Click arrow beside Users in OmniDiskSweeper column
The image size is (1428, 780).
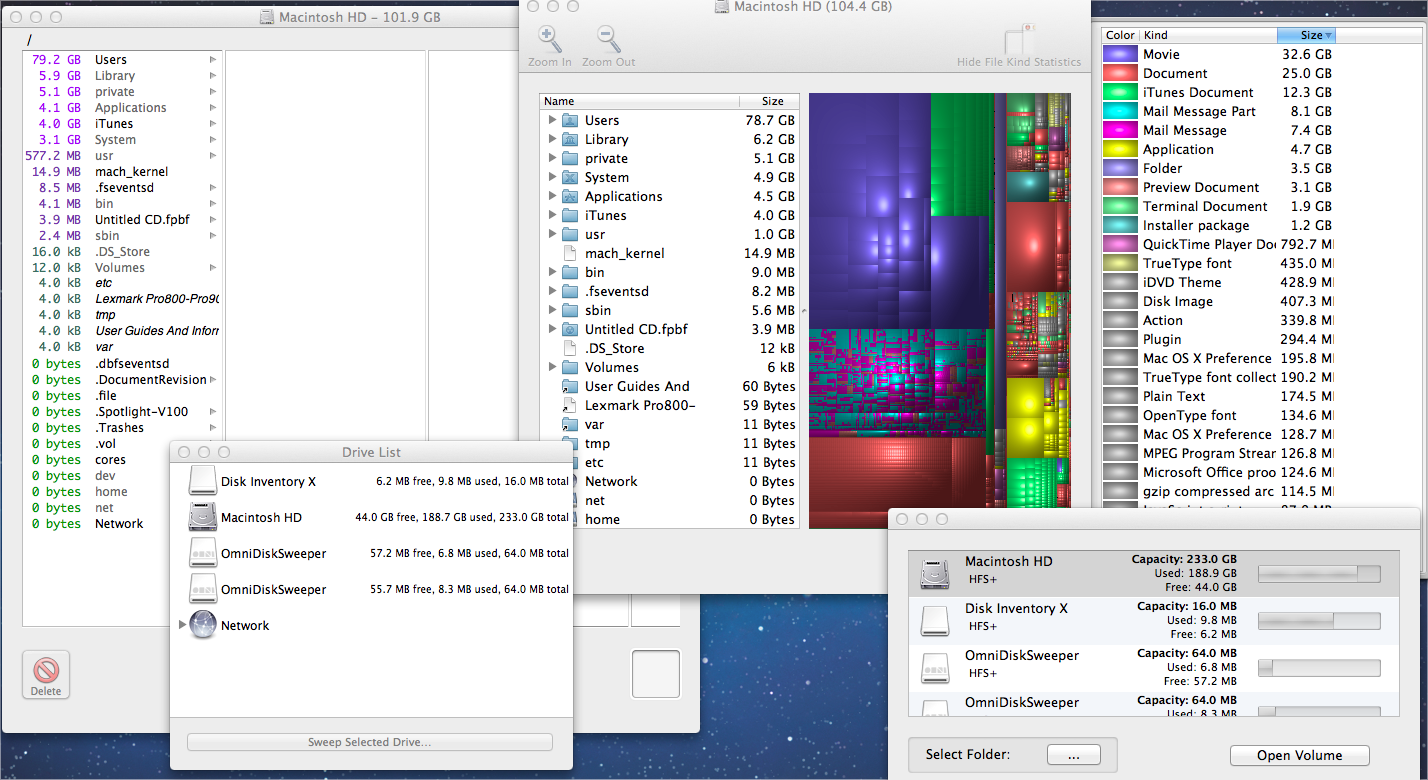click(x=212, y=60)
